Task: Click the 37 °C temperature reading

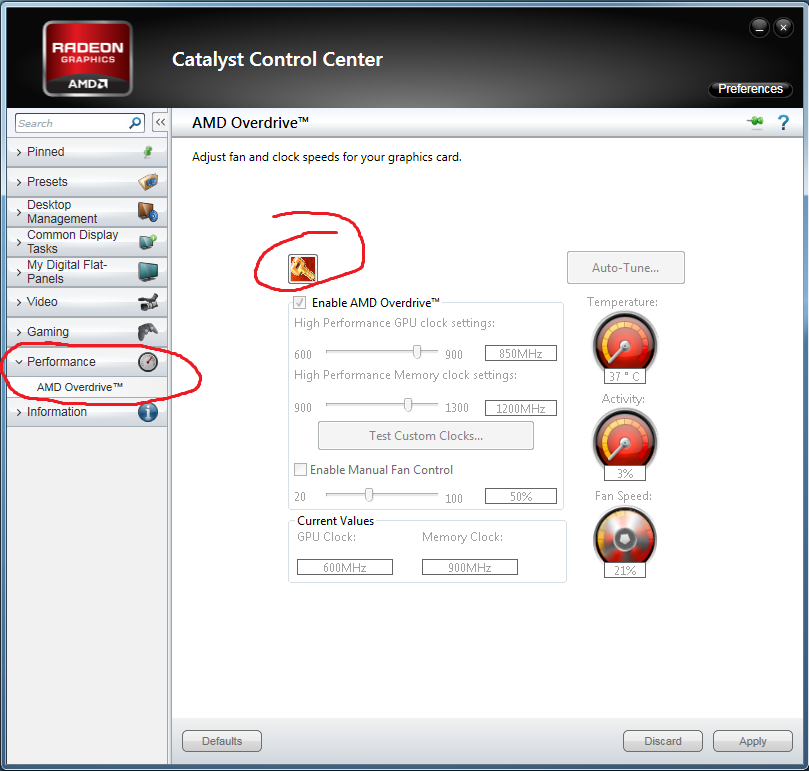Action: click(625, 376)
